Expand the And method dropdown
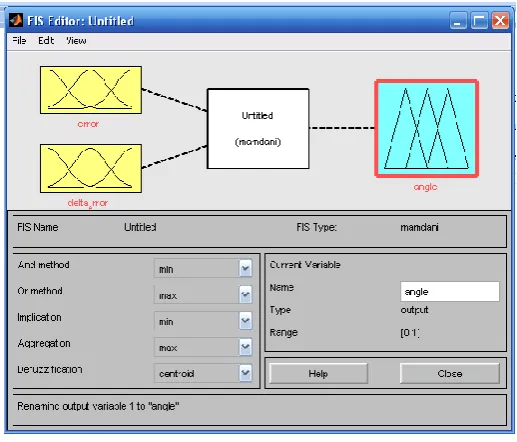This screenshot has height=442, width=517. [245, 268]
